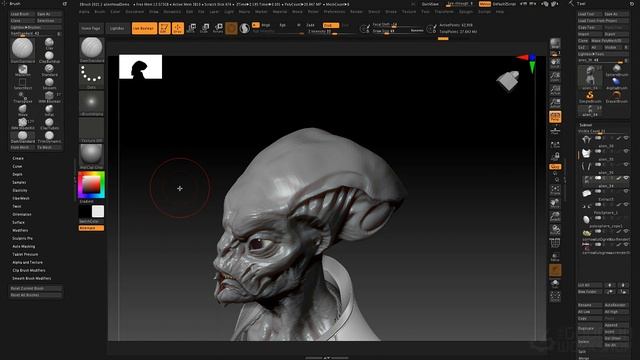Activate the Rotate mode button
The height and width of the screenshot is (360, 640).
(218, 28)
